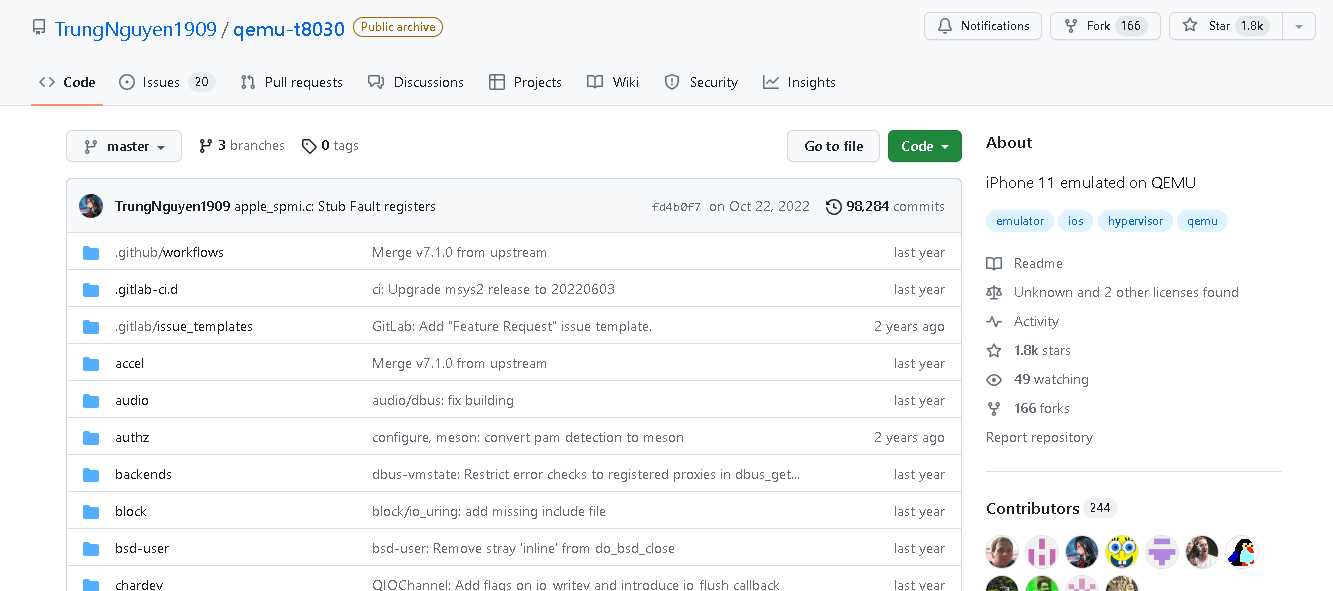
Task: Expand the master branch dropdown
Action: [x=124, y=146]
